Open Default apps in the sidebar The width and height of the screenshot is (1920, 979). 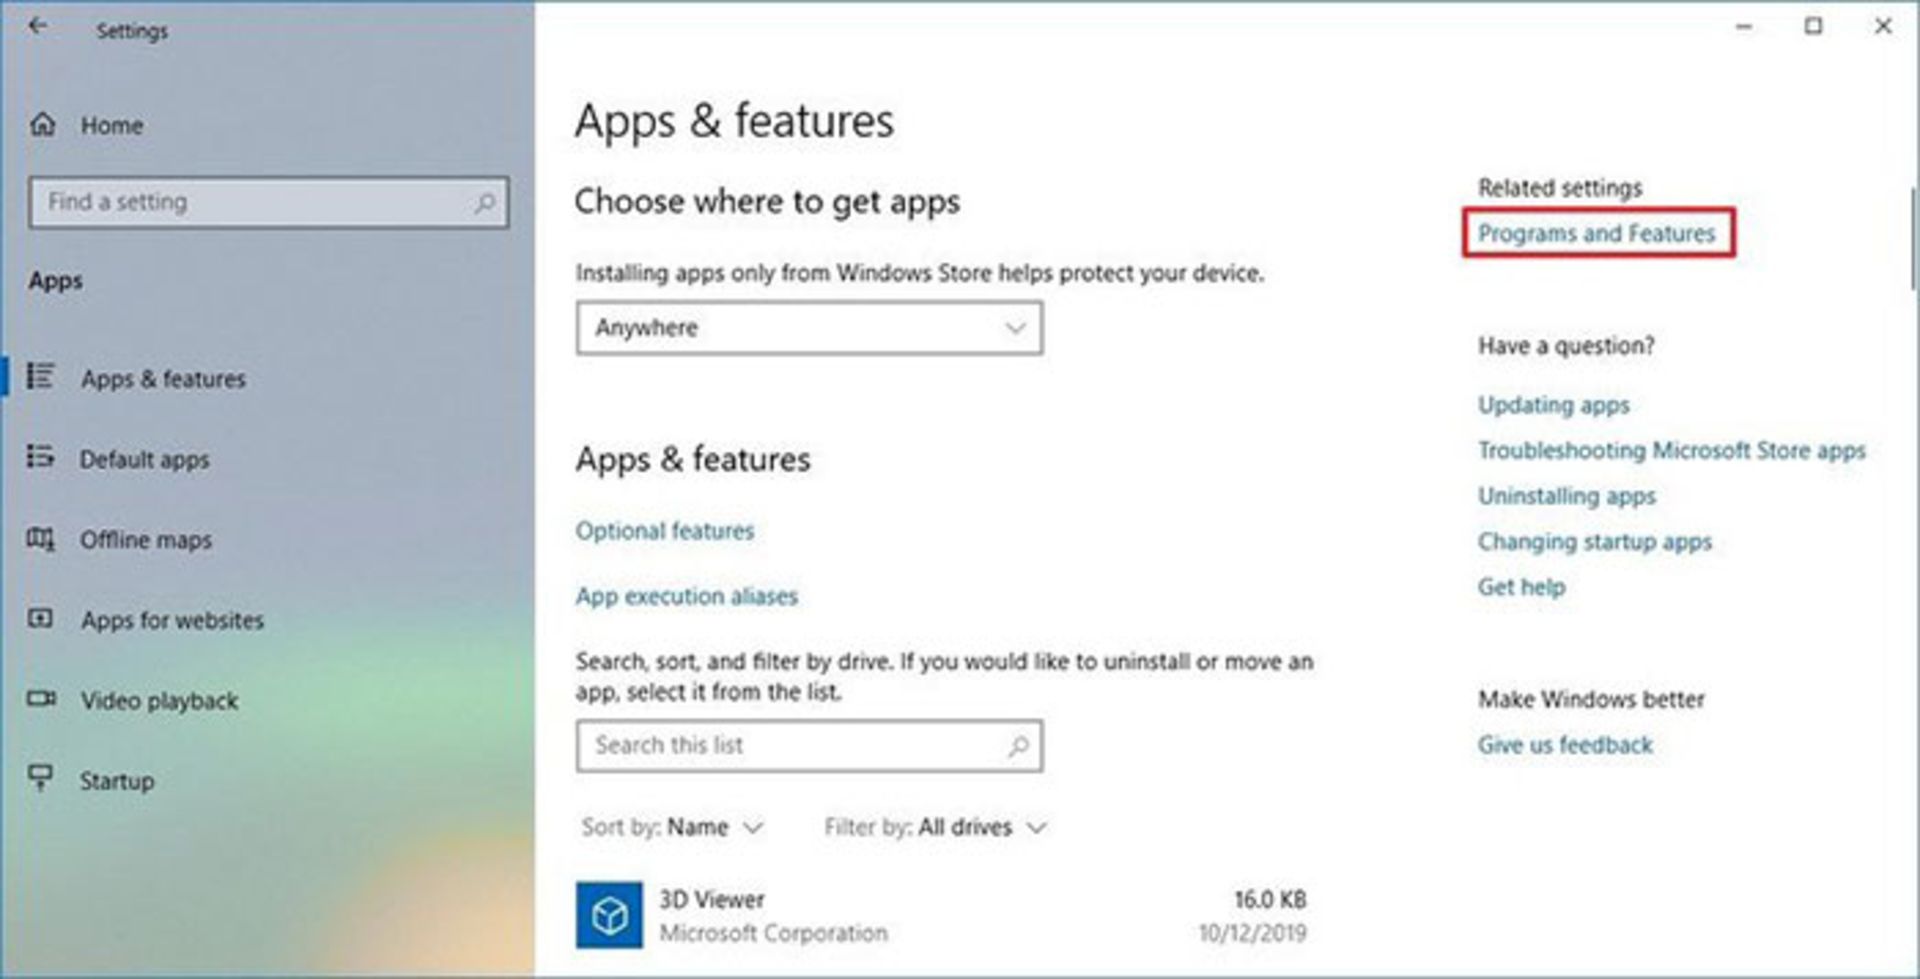144,460
